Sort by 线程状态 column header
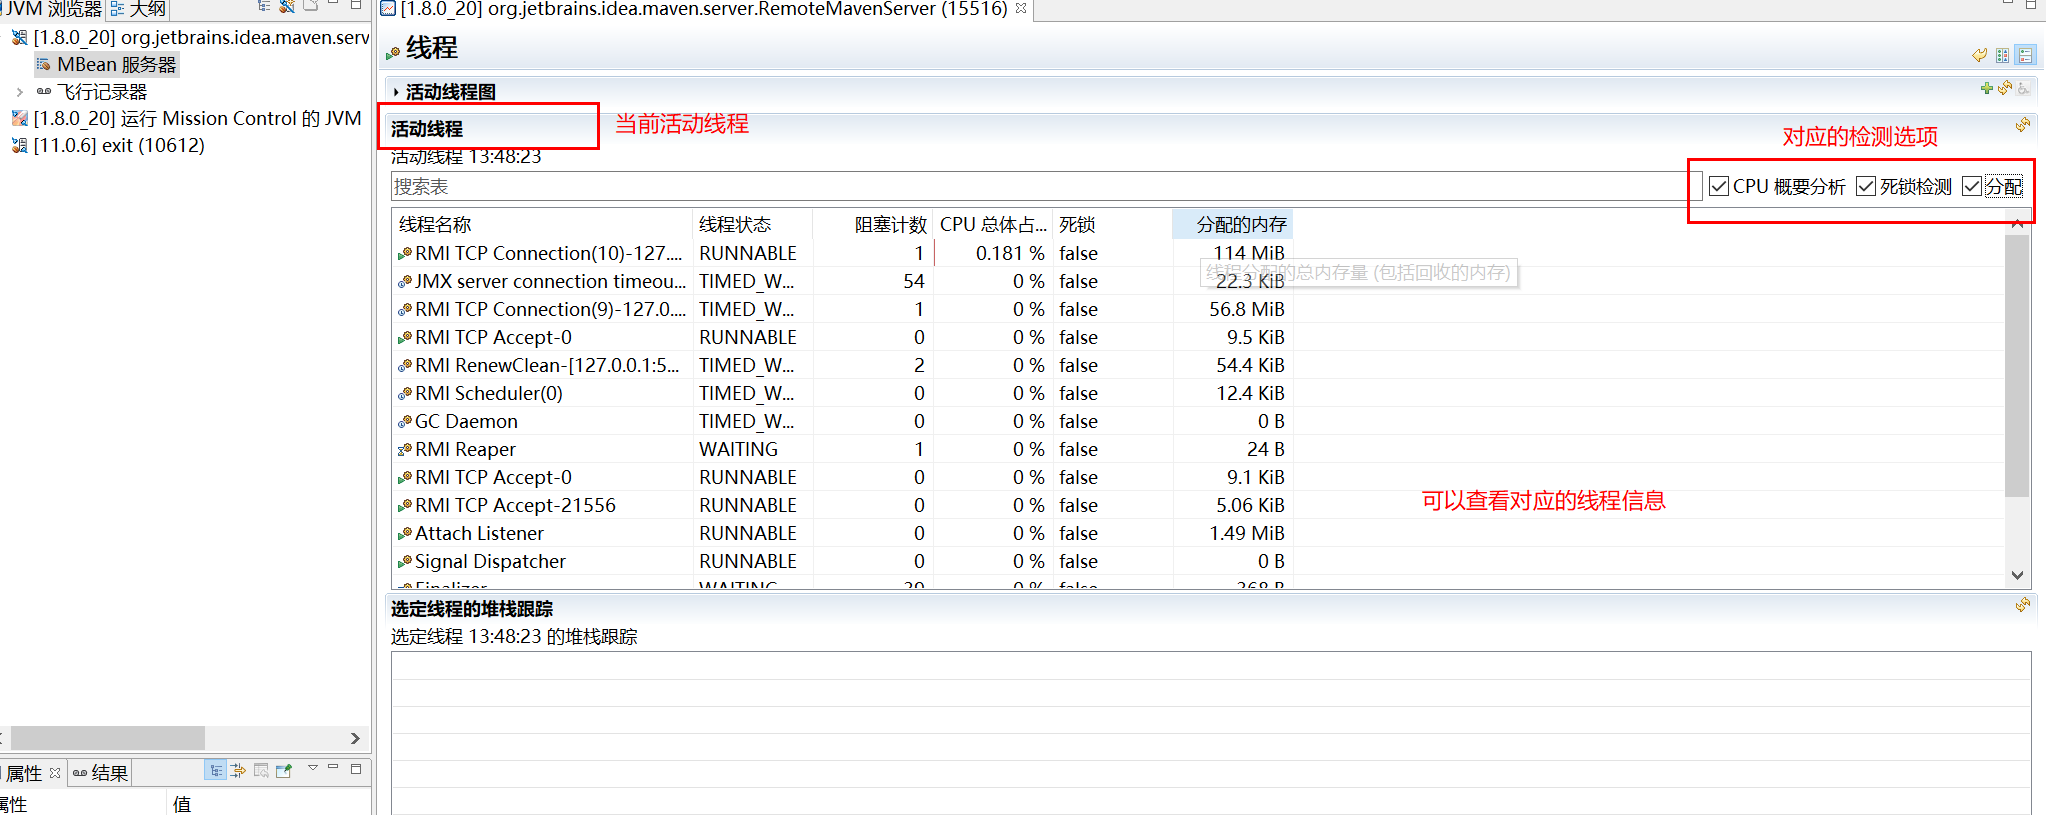The height and width of the screenshot is (815, 2046). point(752,225)
